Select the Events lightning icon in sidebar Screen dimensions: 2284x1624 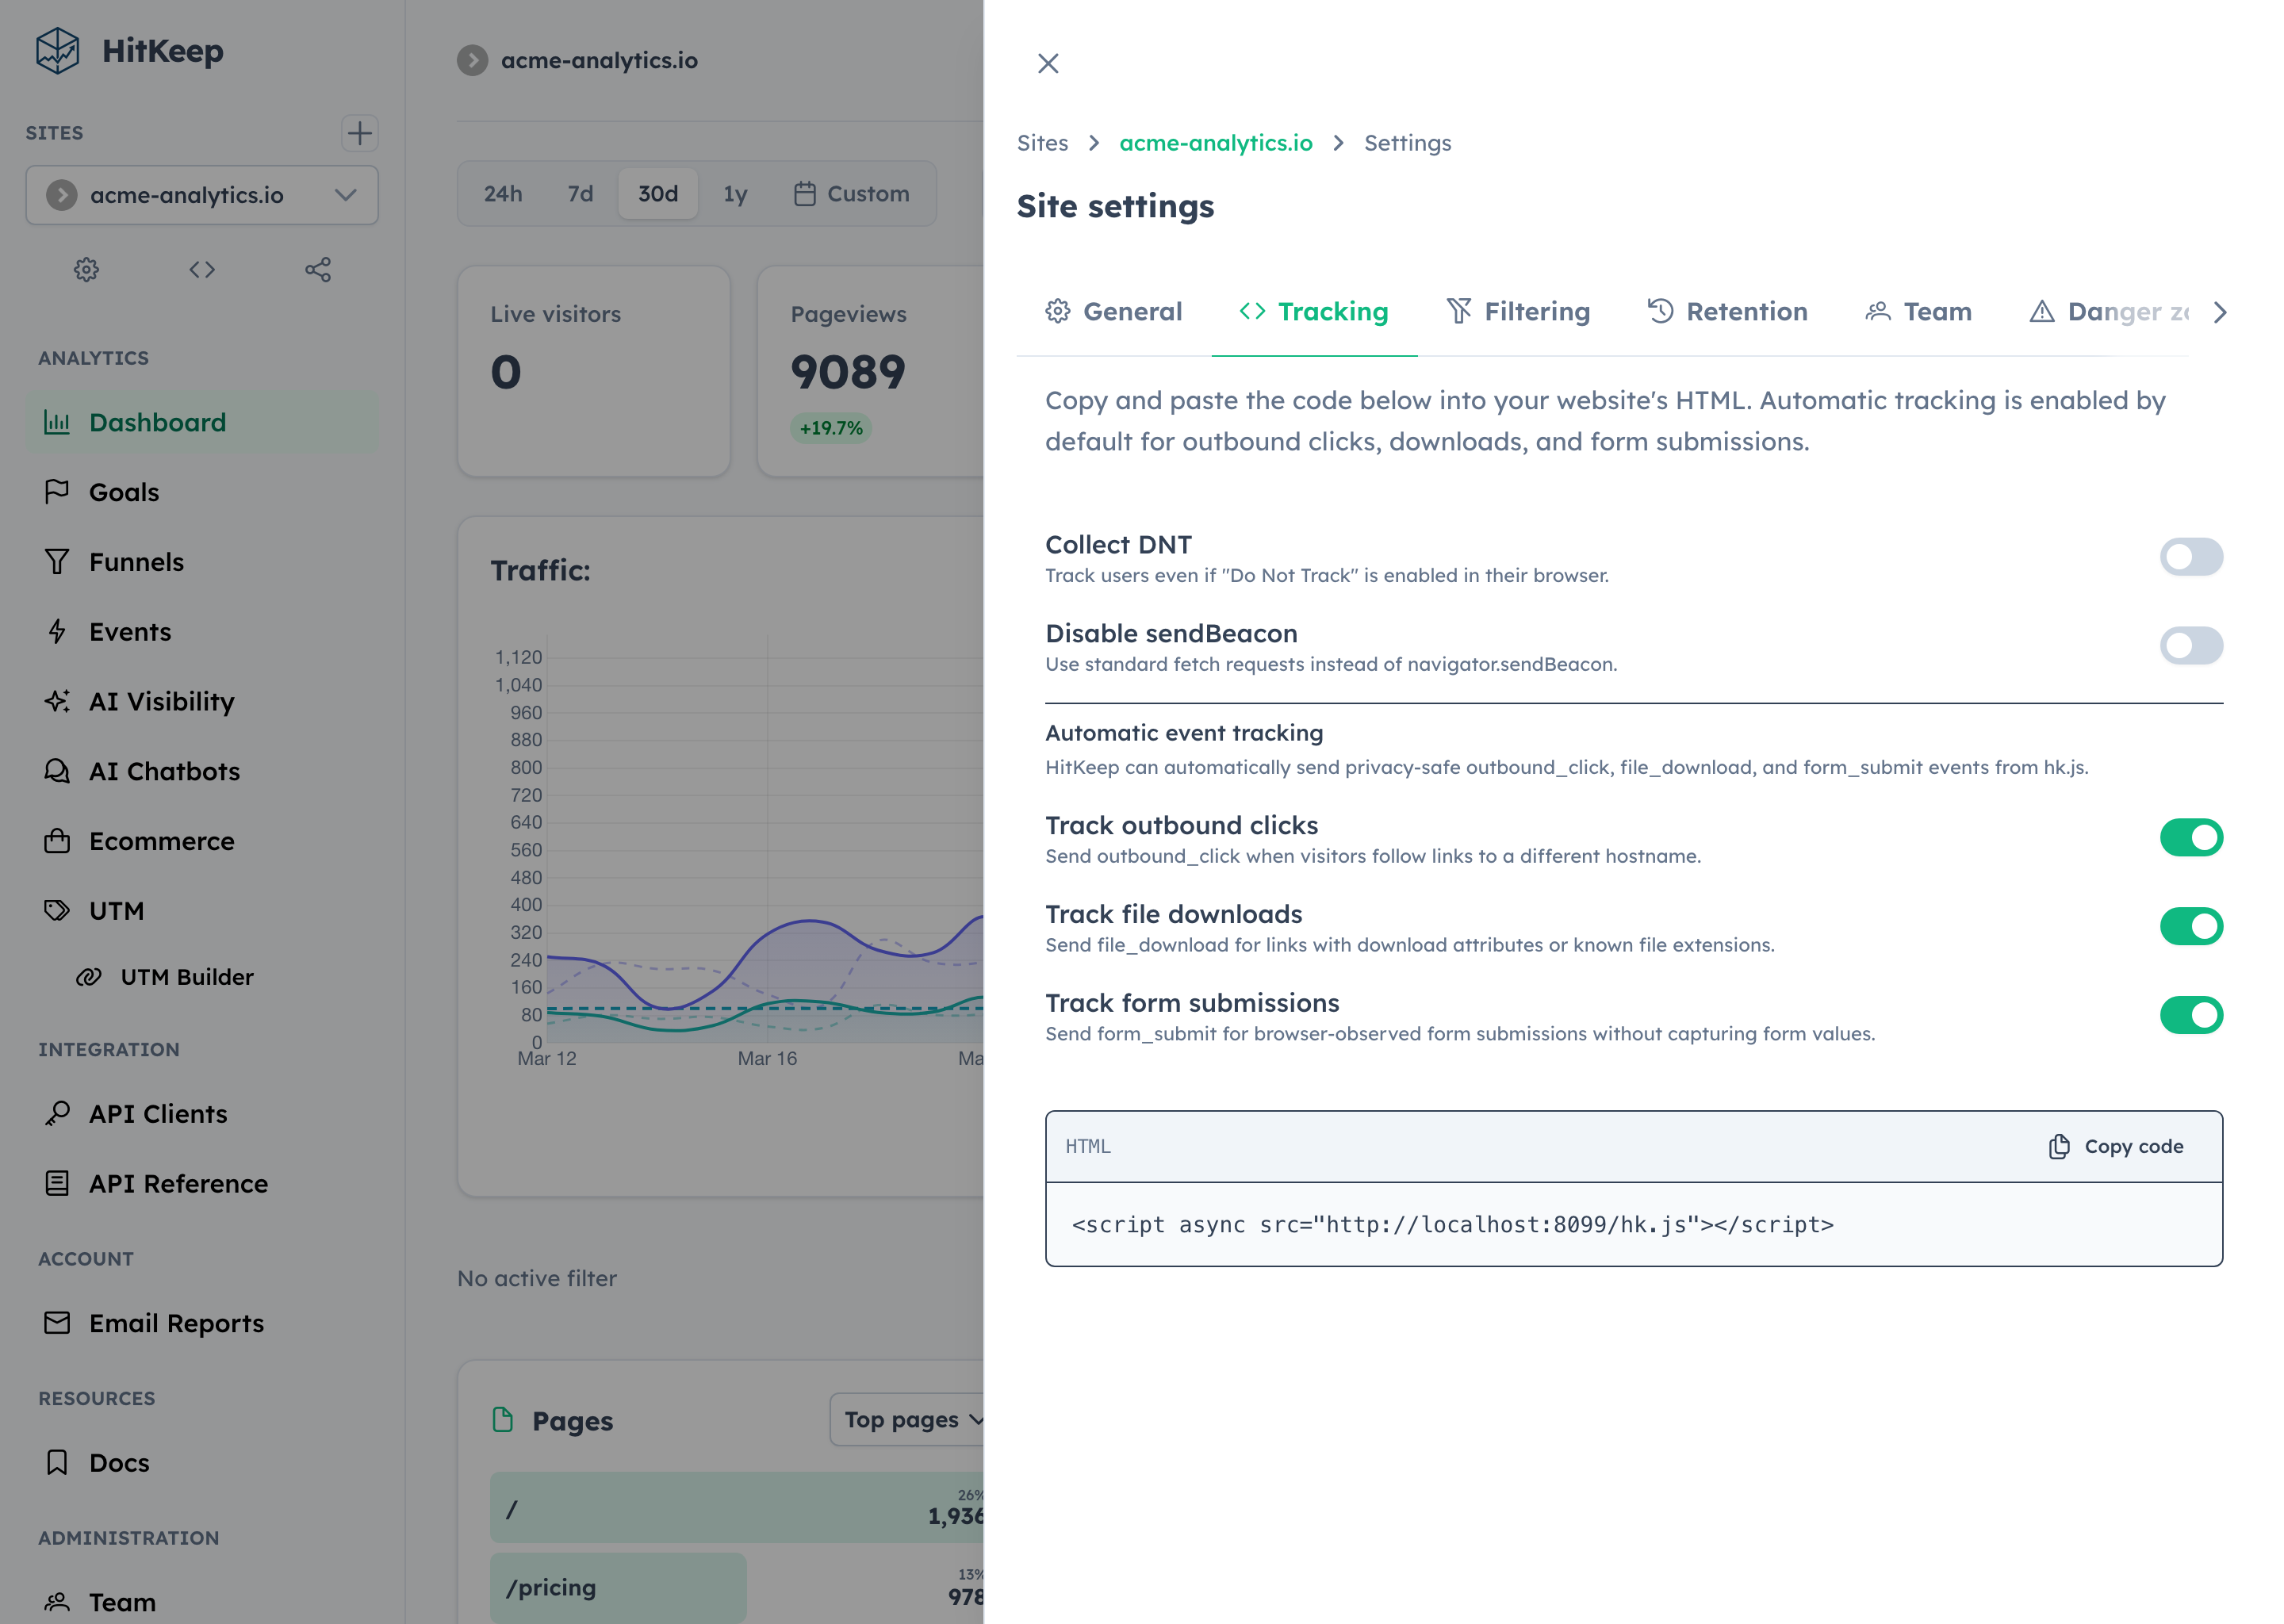click(57, 631)
